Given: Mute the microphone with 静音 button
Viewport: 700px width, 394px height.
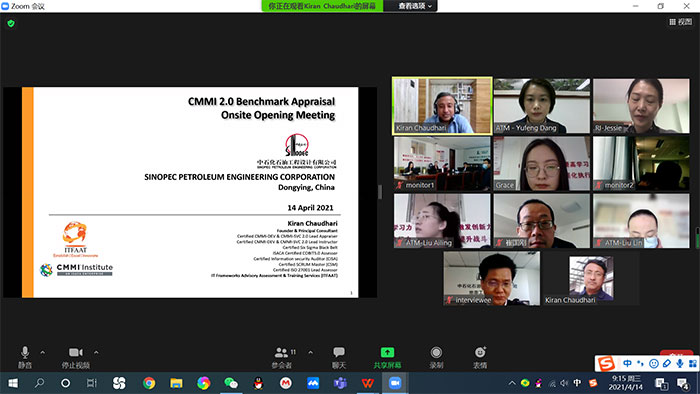Looking at the screenshot, I should coord(25,358).
